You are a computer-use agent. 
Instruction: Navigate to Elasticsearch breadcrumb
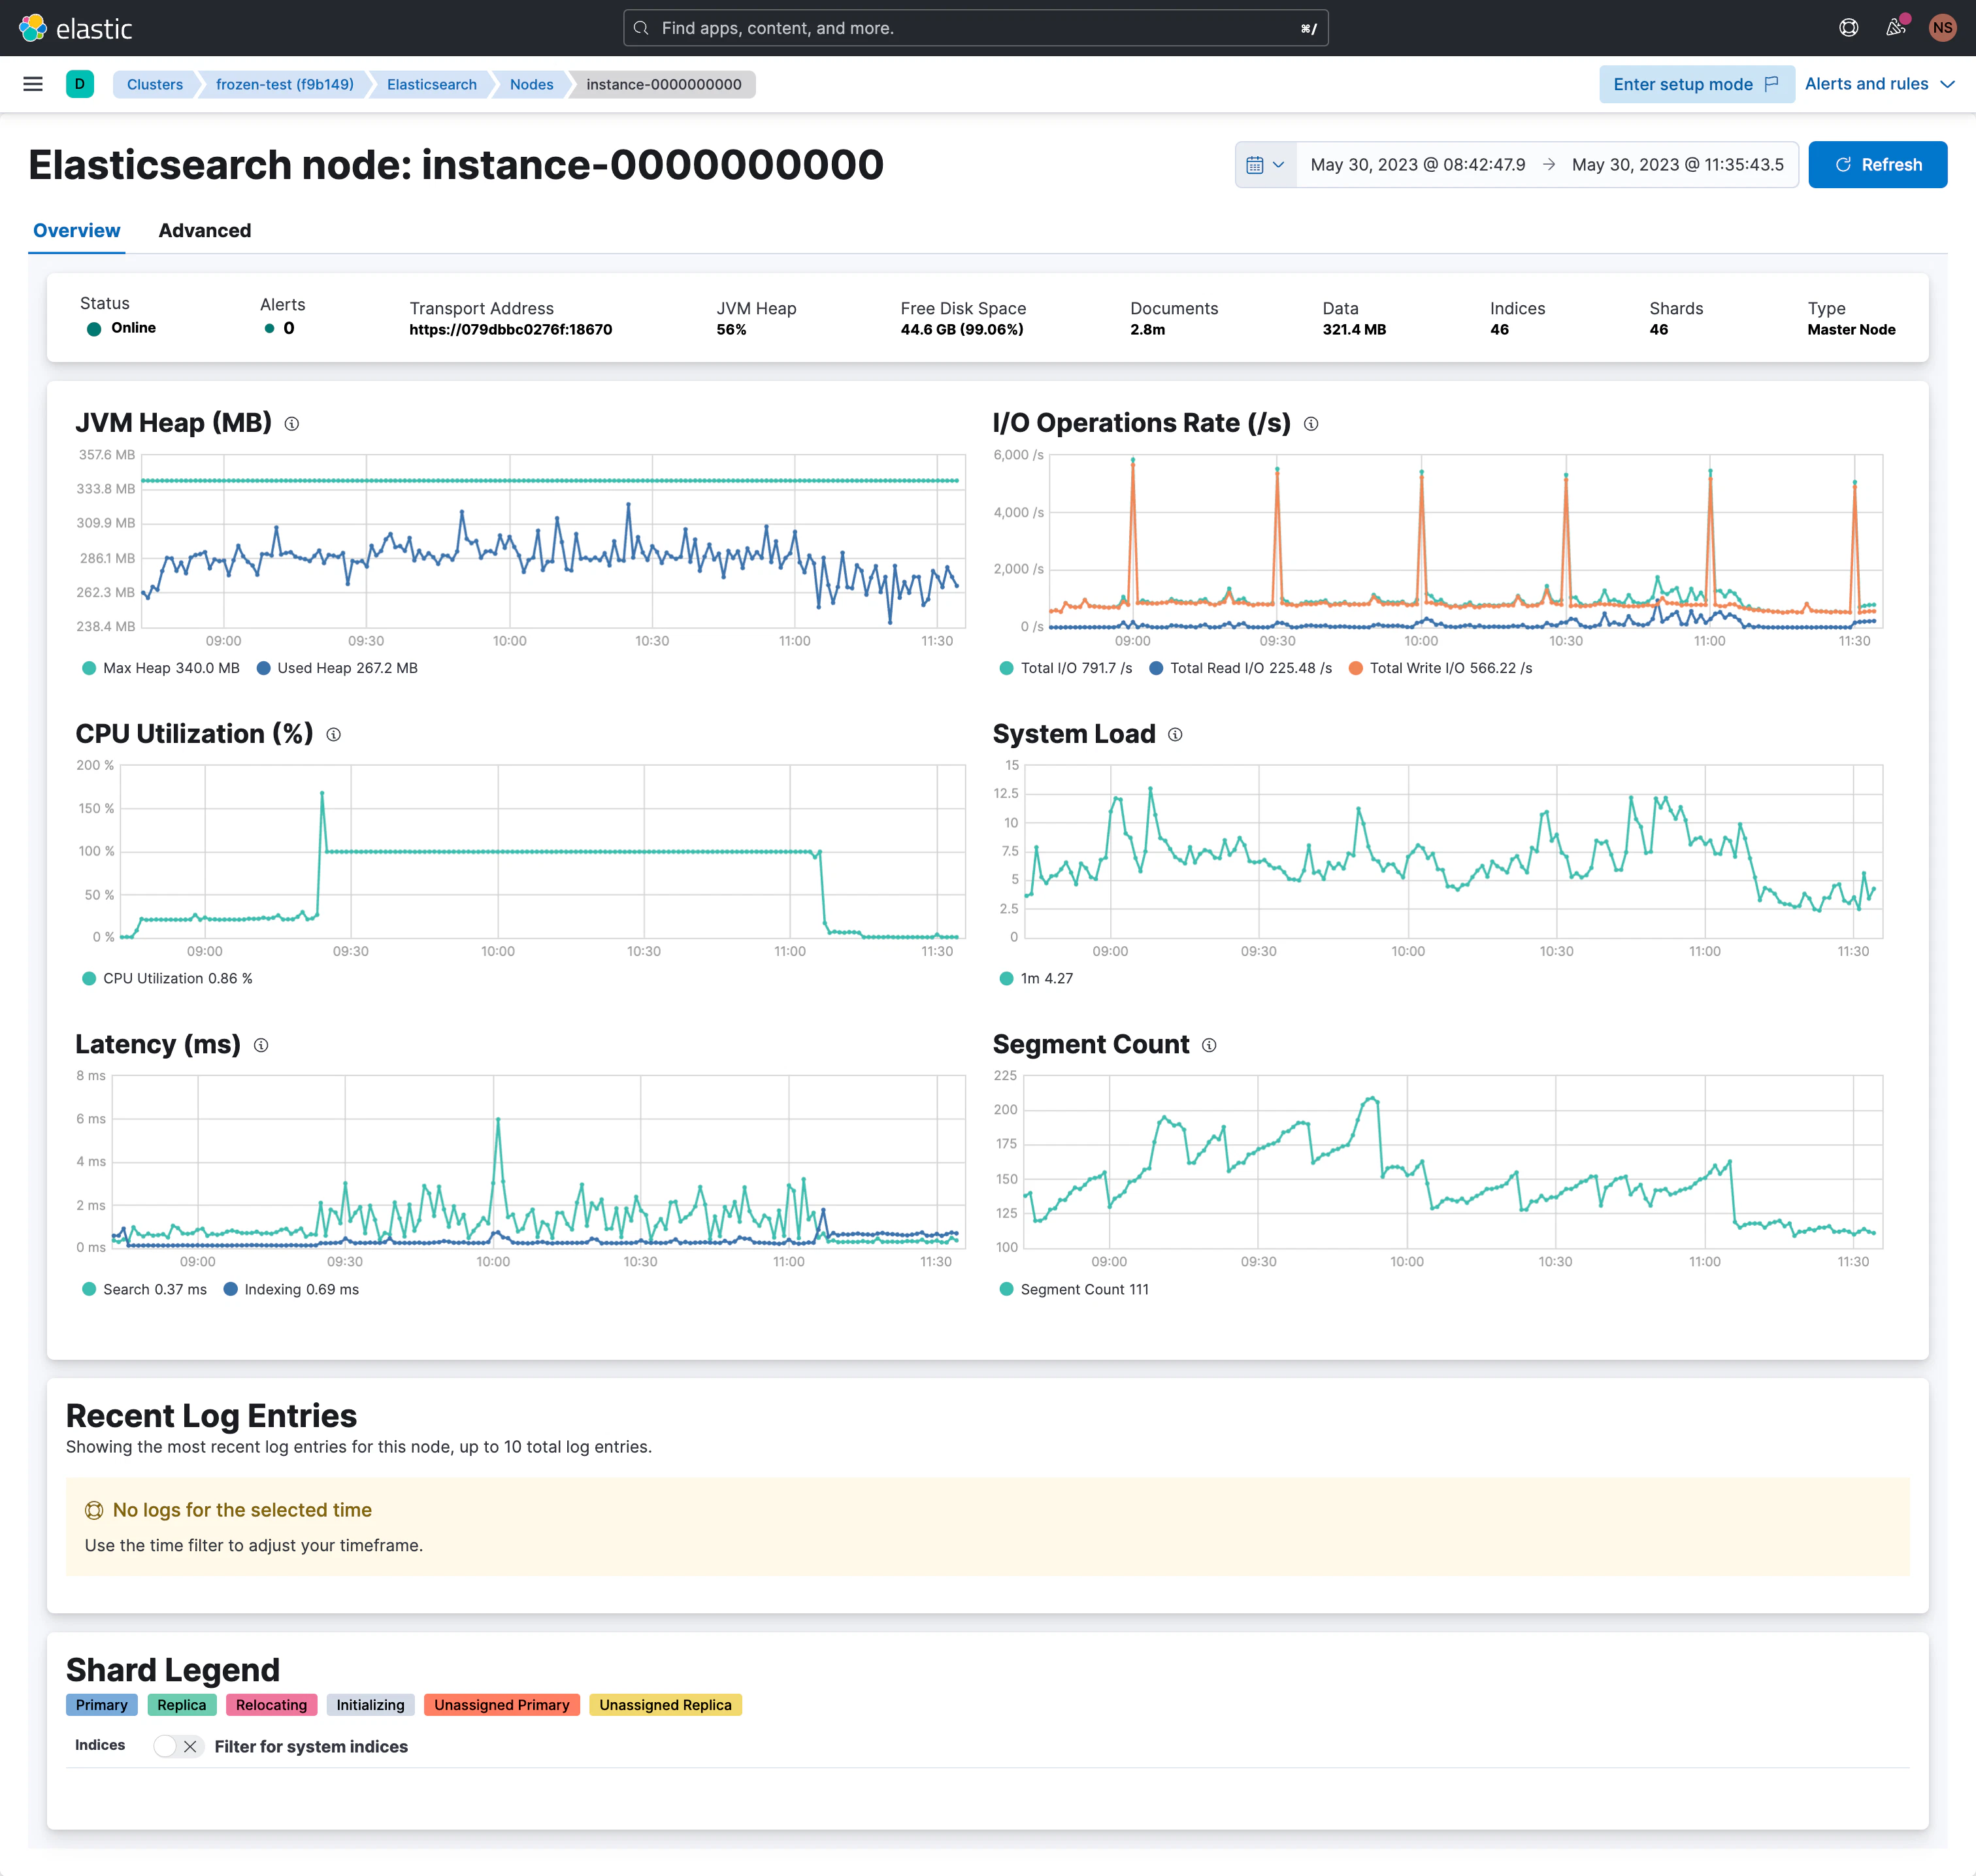[x=432, y=85]
